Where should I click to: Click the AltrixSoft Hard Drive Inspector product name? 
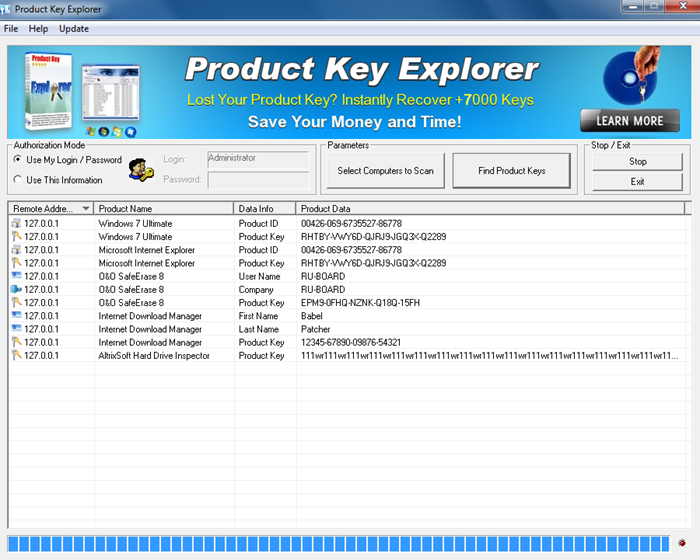click(154, 355)
